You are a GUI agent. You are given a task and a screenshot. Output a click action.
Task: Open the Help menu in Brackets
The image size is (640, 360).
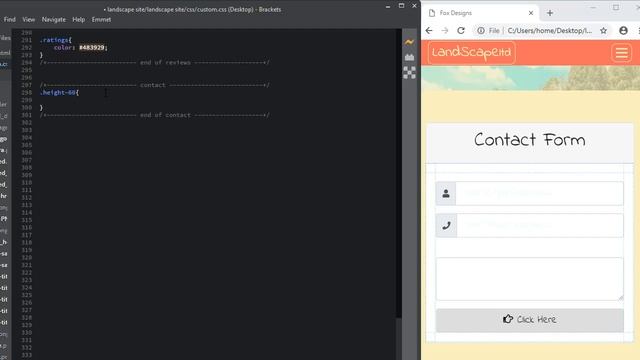(78, 20)
